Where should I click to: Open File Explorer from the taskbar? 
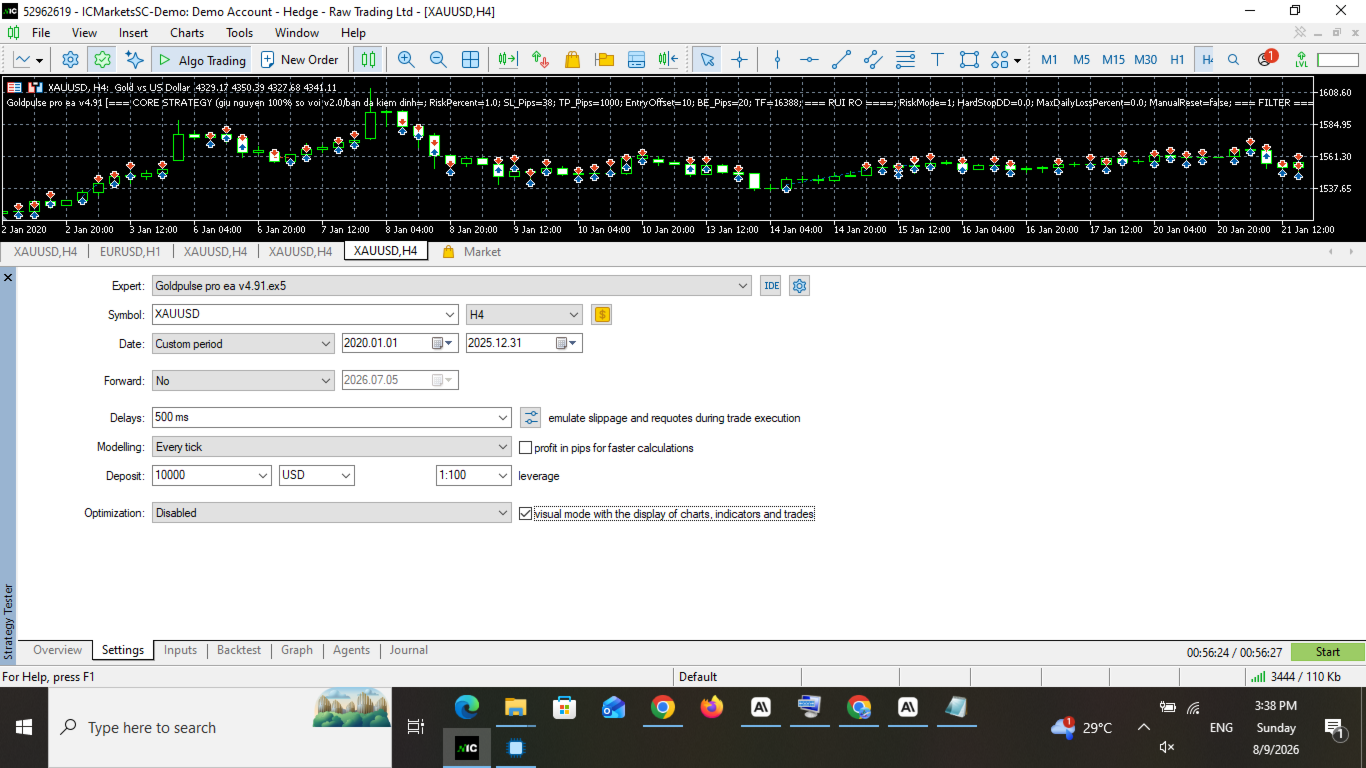(515, 708)
